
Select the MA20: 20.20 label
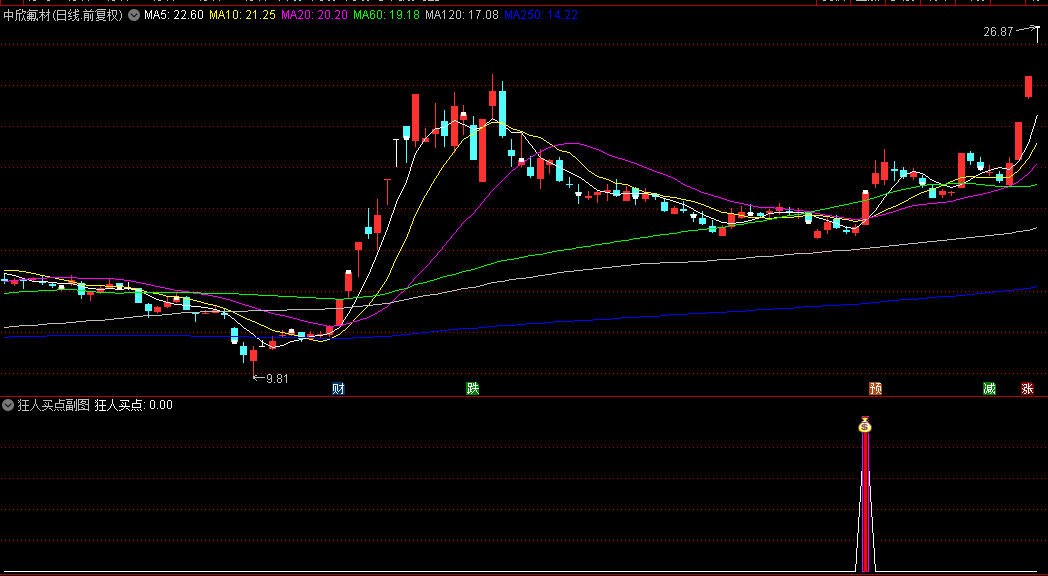click(314, 15)
